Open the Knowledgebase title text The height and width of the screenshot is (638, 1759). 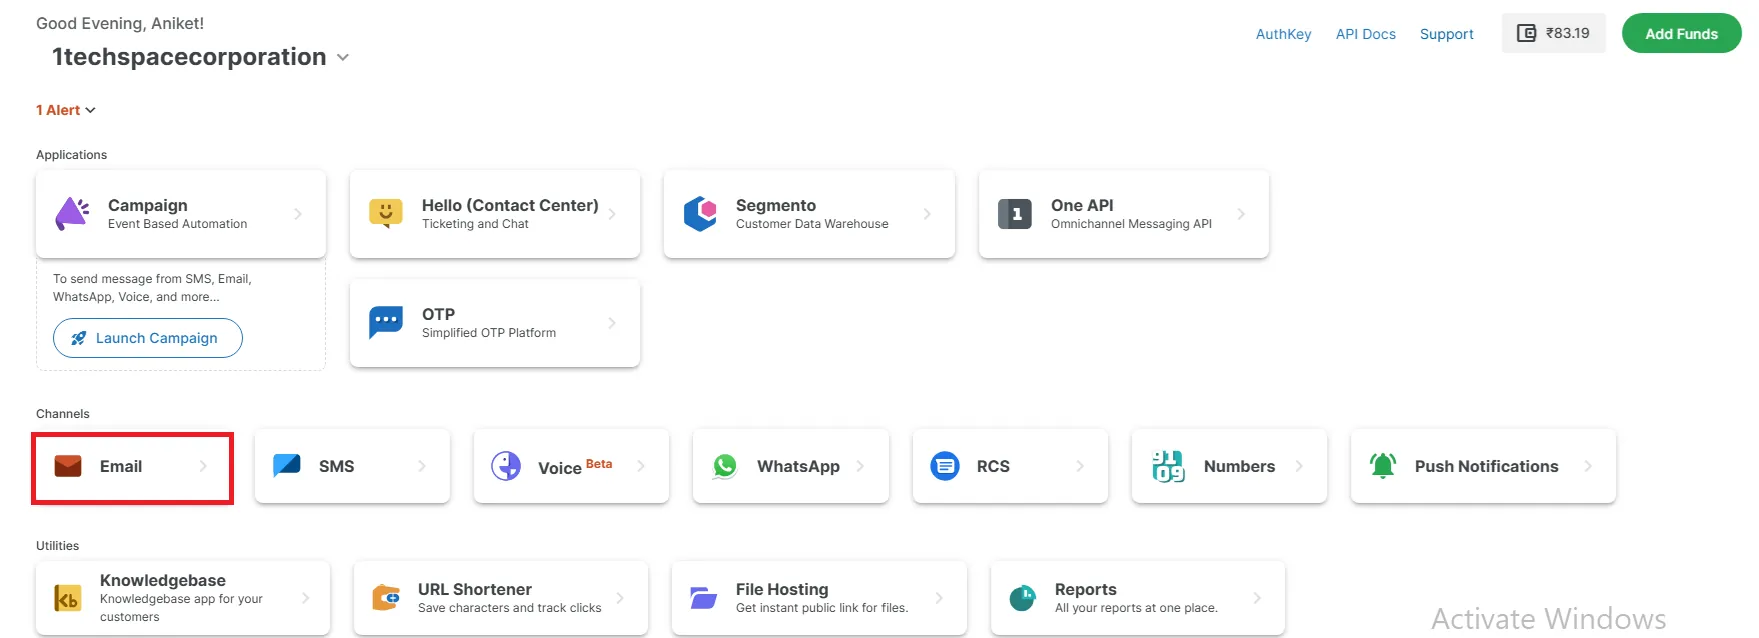coord(163,580)
